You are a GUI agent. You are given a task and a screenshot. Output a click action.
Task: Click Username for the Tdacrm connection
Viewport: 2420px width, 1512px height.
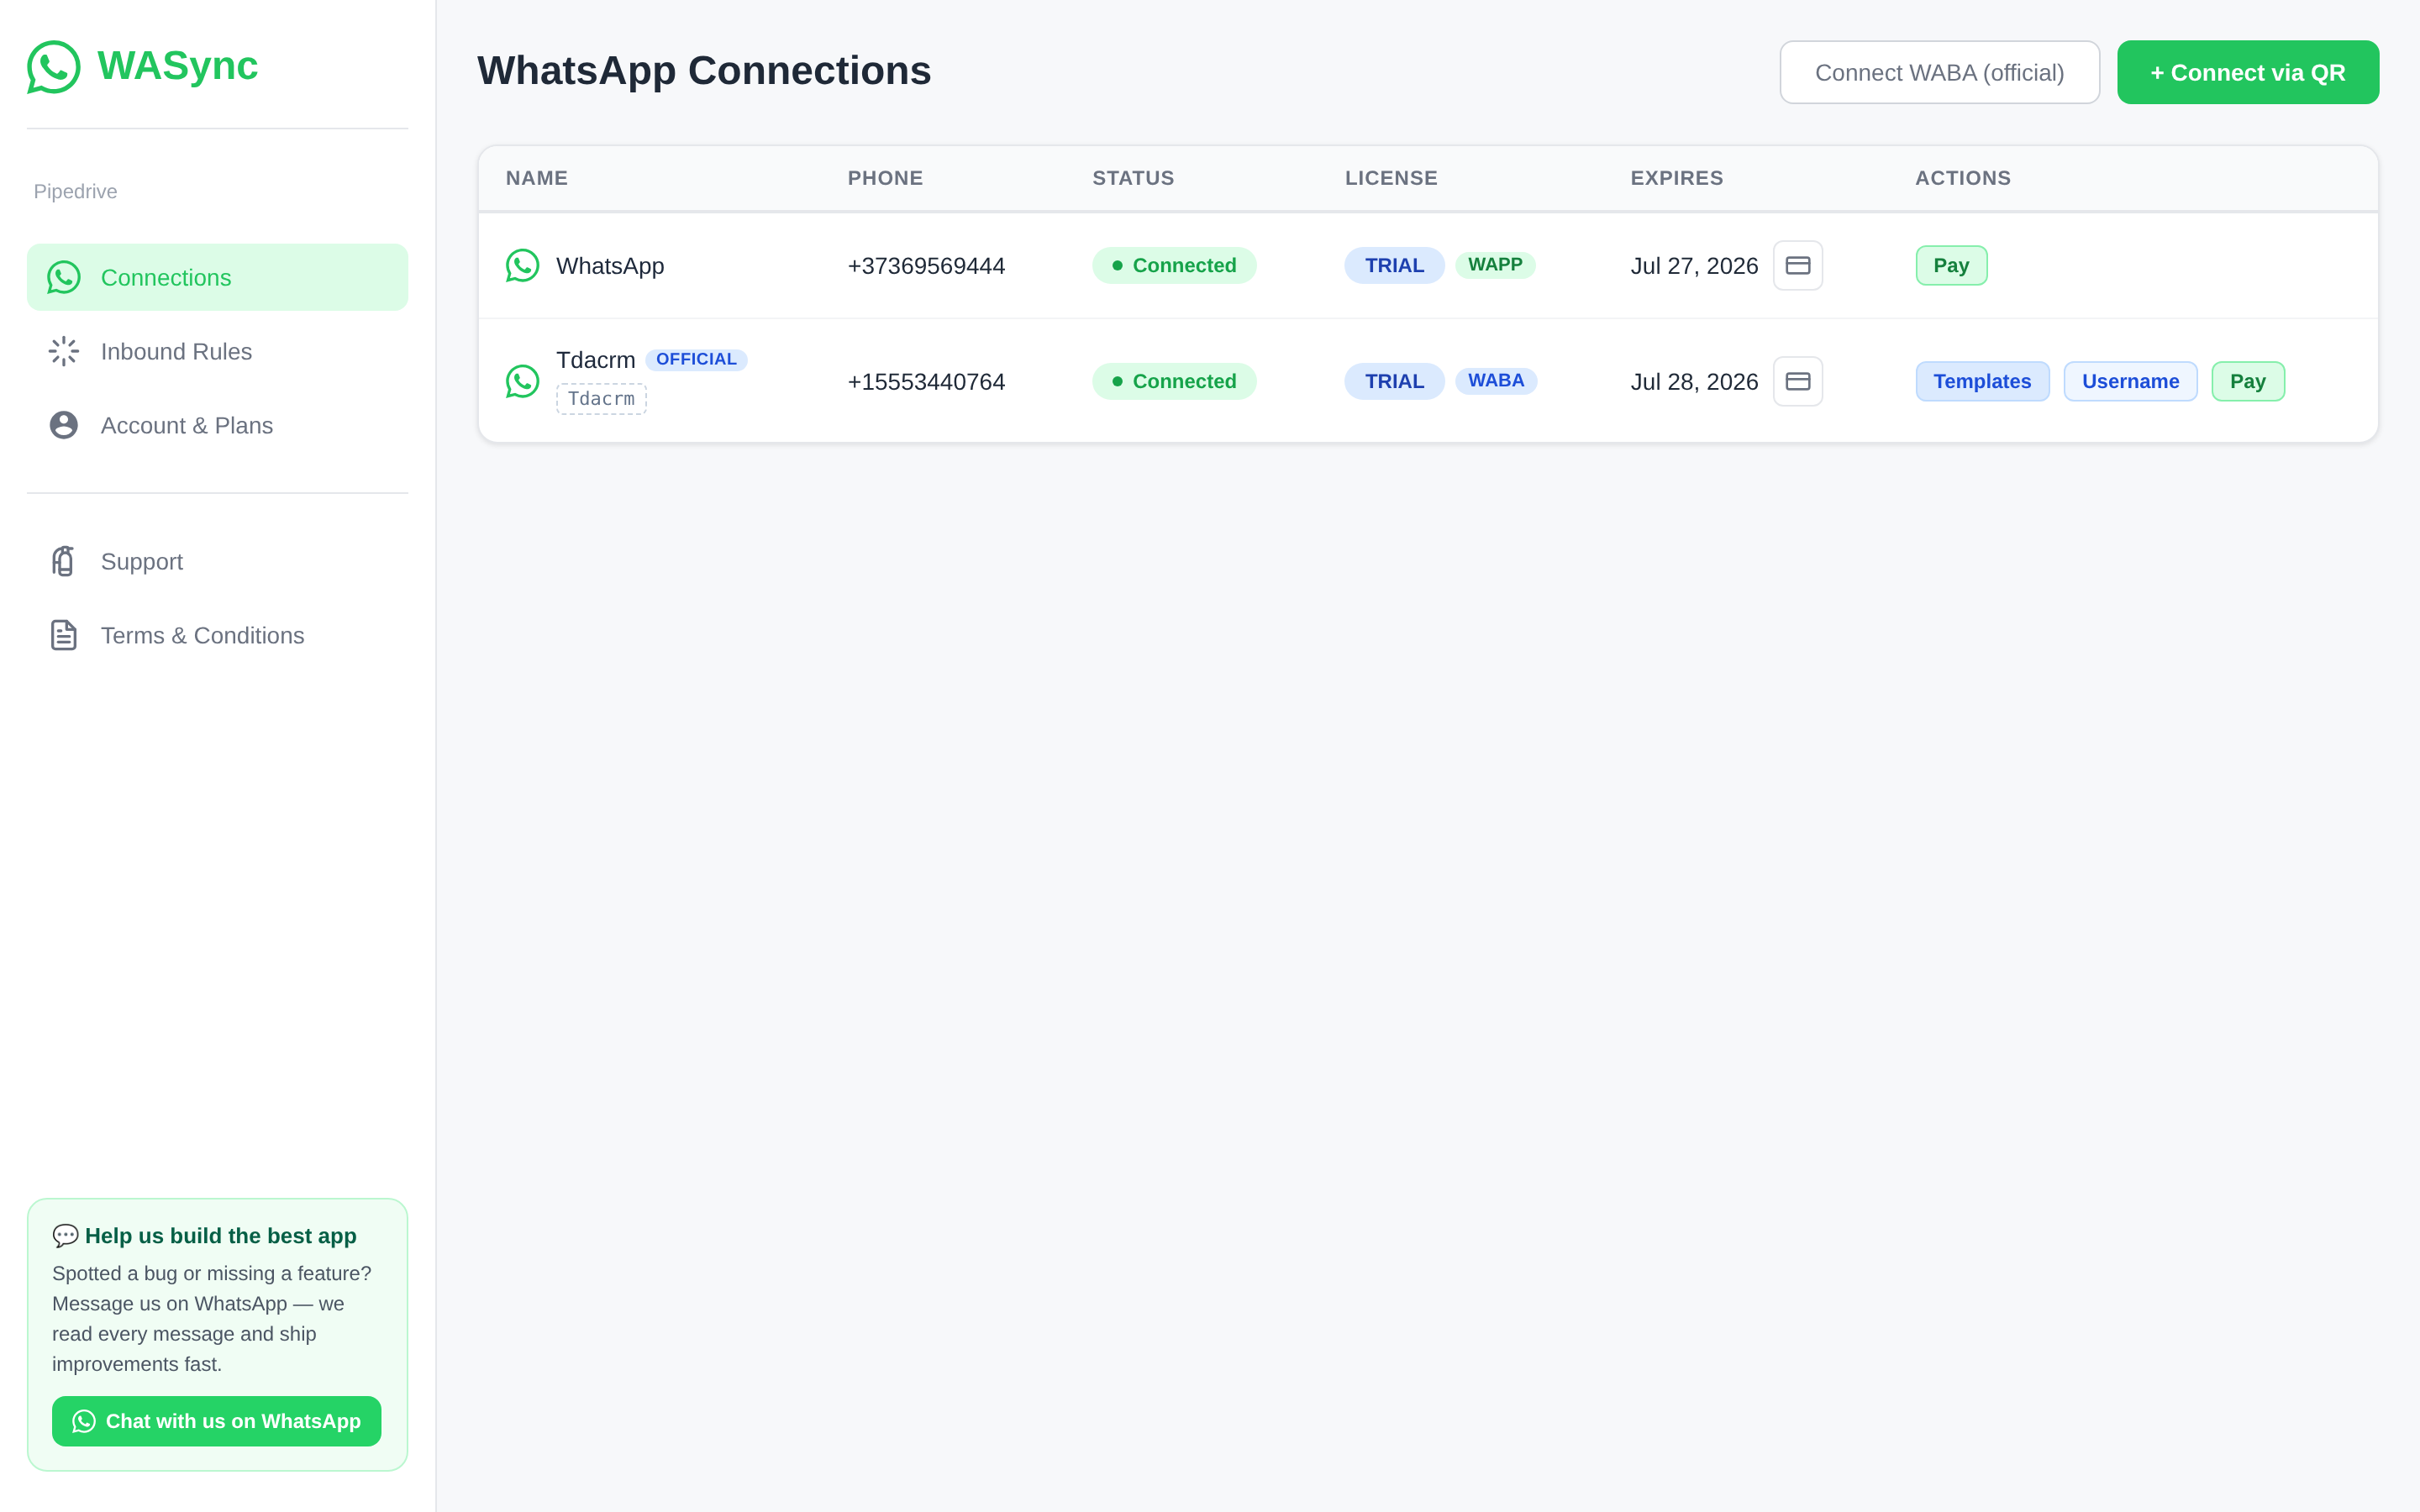2130,381
